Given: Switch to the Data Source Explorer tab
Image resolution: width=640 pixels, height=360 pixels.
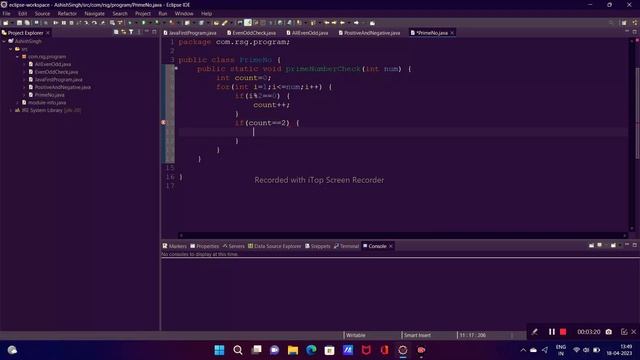Looking at the screenshot, I should (x=274, y=246).
